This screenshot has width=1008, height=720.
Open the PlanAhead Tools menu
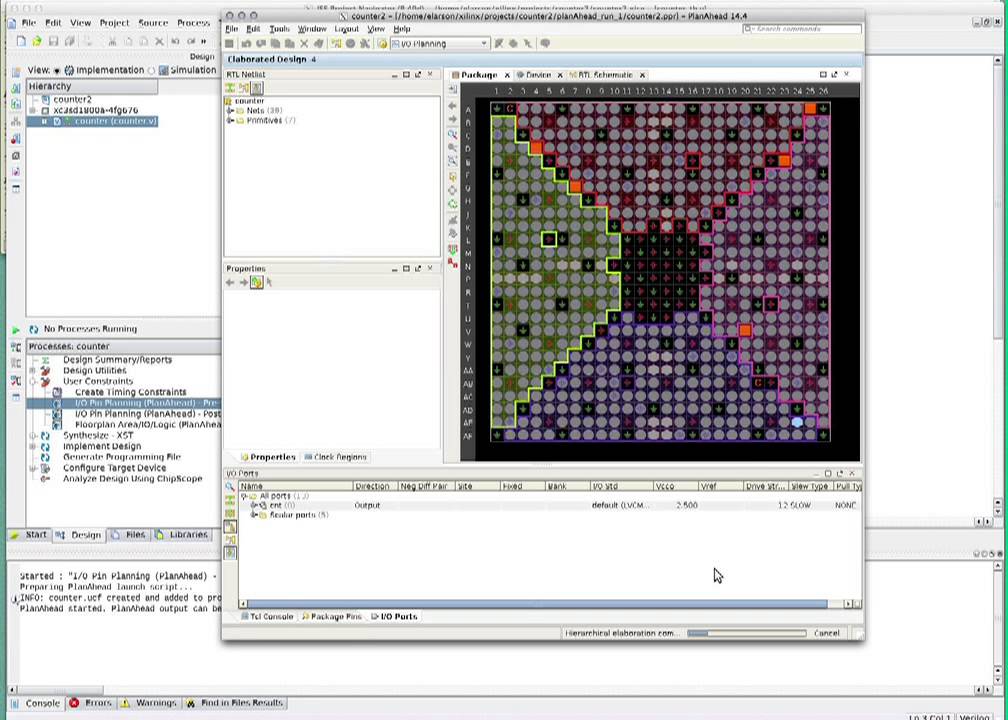tap(279, 29)
